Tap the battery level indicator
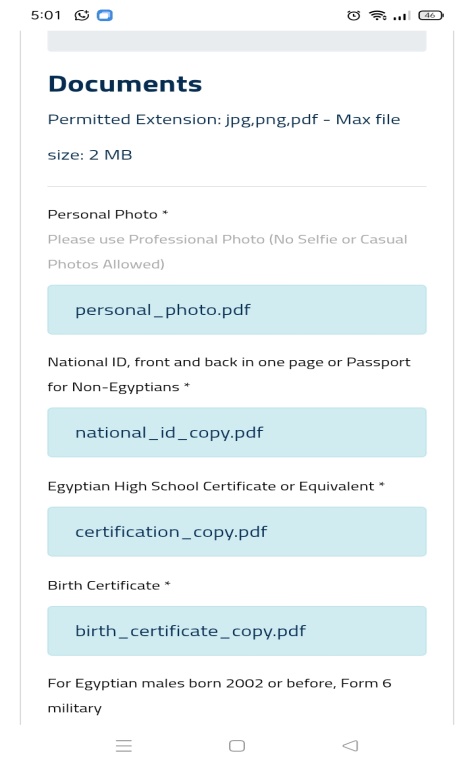Viewport: 474px width, 767px height. [430, 16]
